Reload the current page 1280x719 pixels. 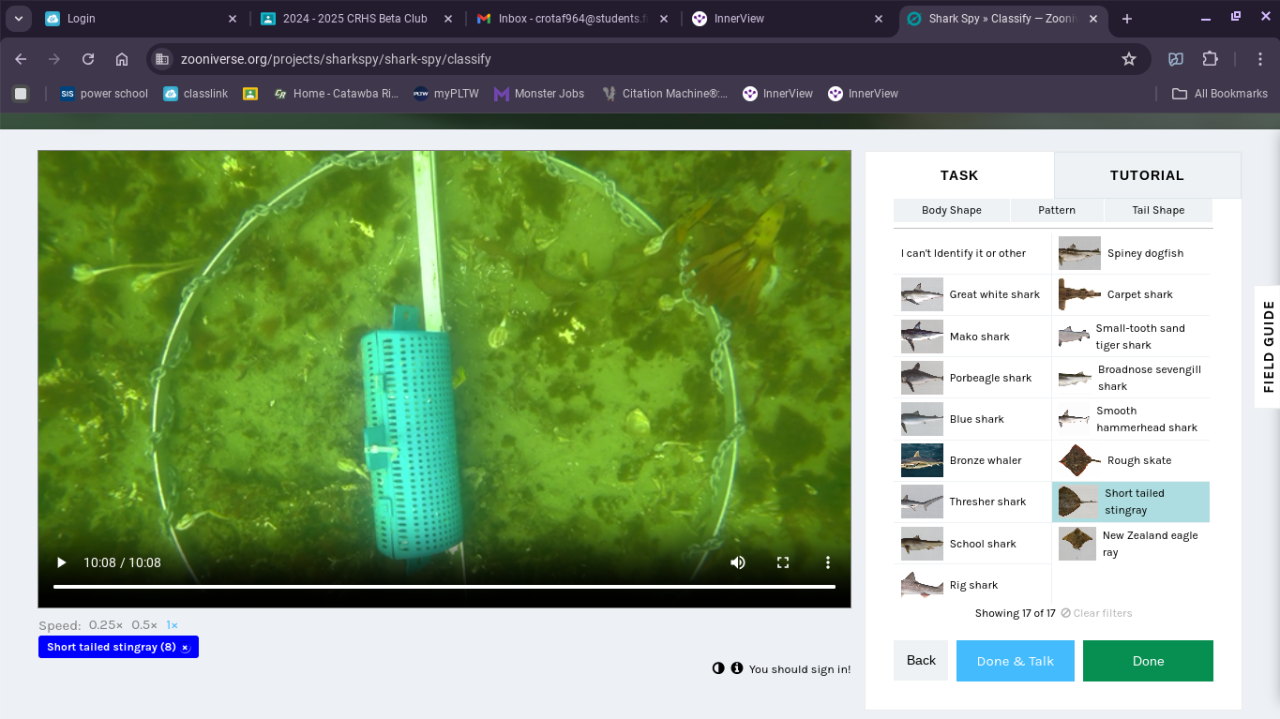[x=88, y=59]
